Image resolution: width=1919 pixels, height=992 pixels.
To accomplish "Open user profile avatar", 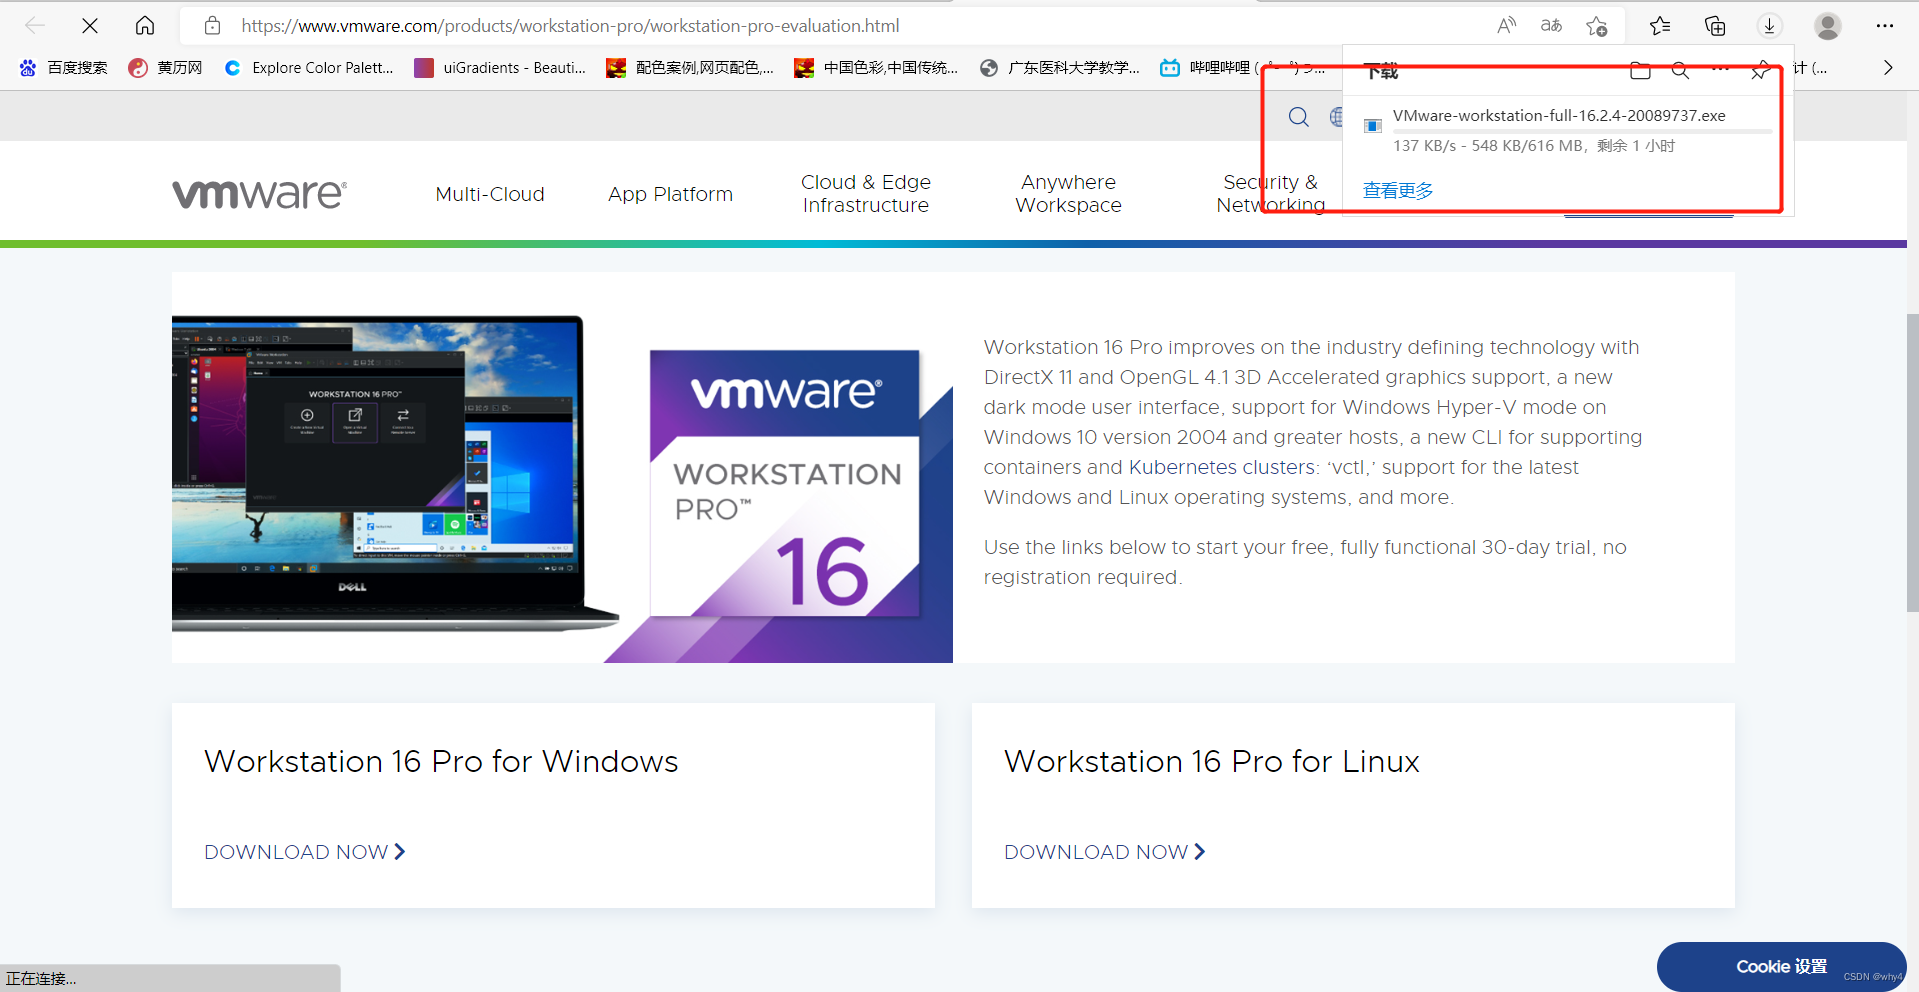I will (1828, 26).
